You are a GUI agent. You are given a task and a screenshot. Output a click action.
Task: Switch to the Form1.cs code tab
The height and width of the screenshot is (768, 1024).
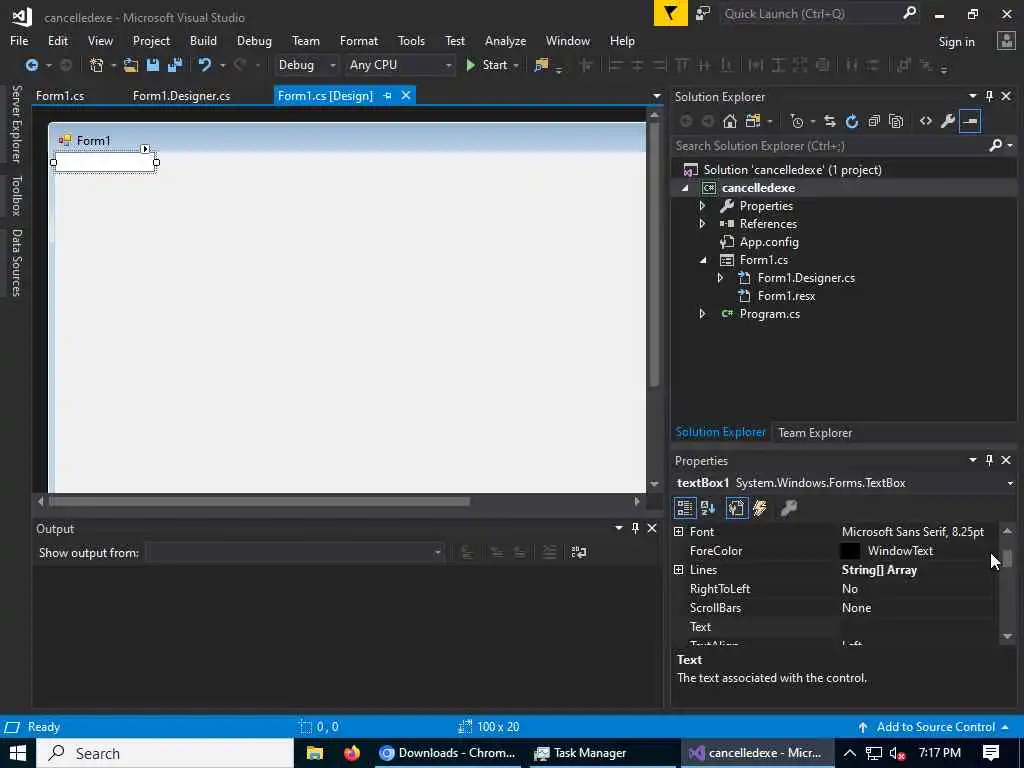60,95
